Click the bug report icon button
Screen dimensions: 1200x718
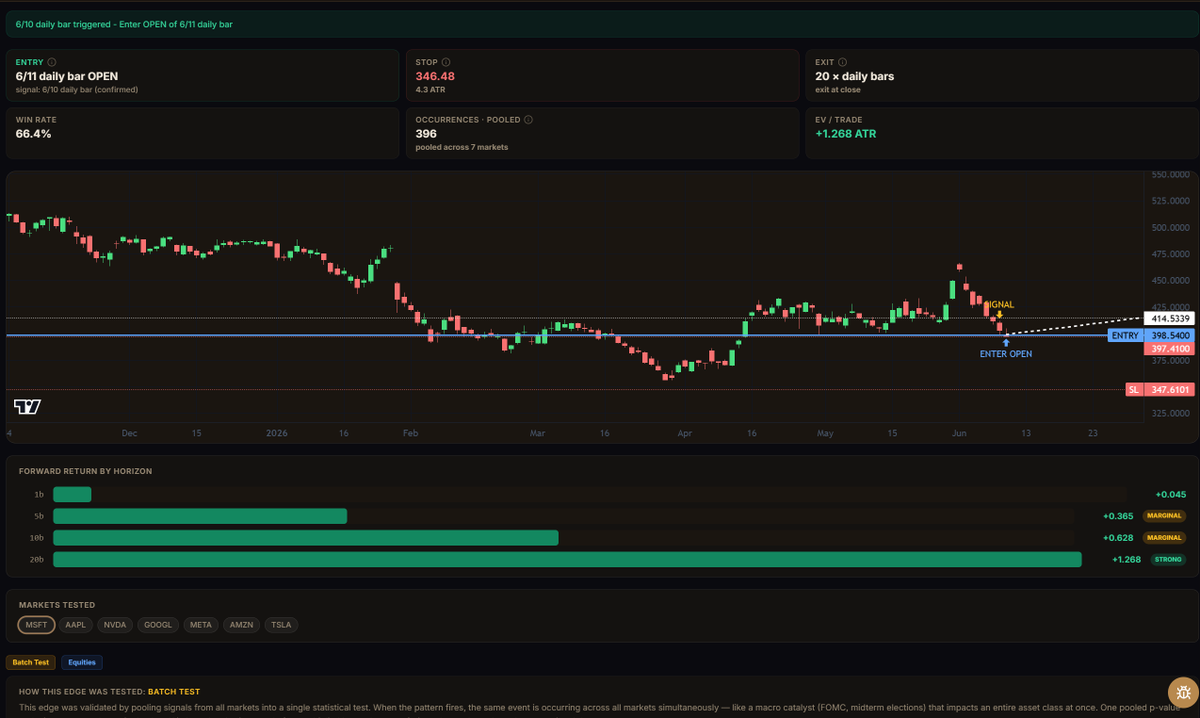pos(1184,692)
